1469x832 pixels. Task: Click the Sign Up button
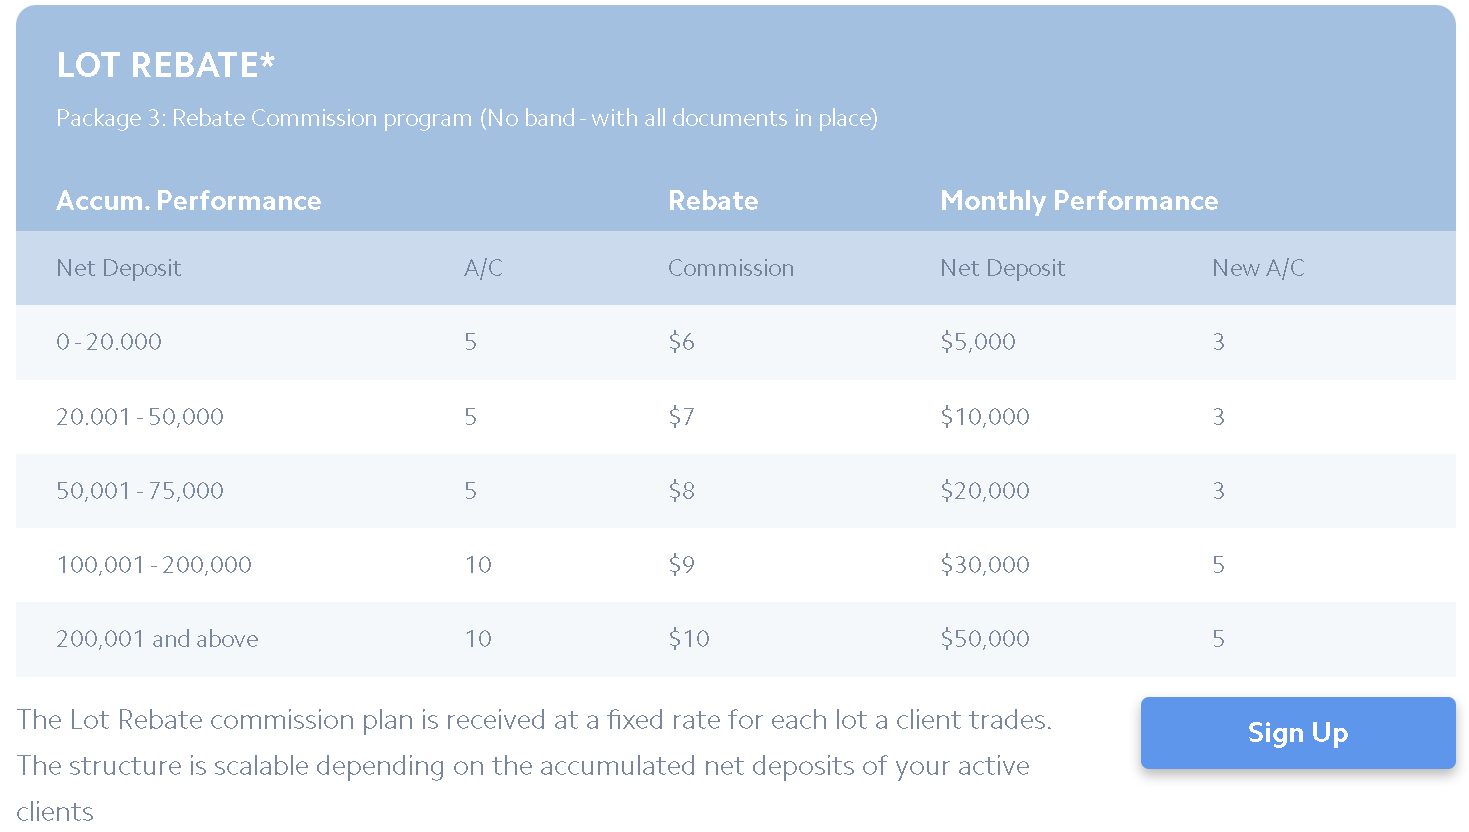pos(1297,733)
